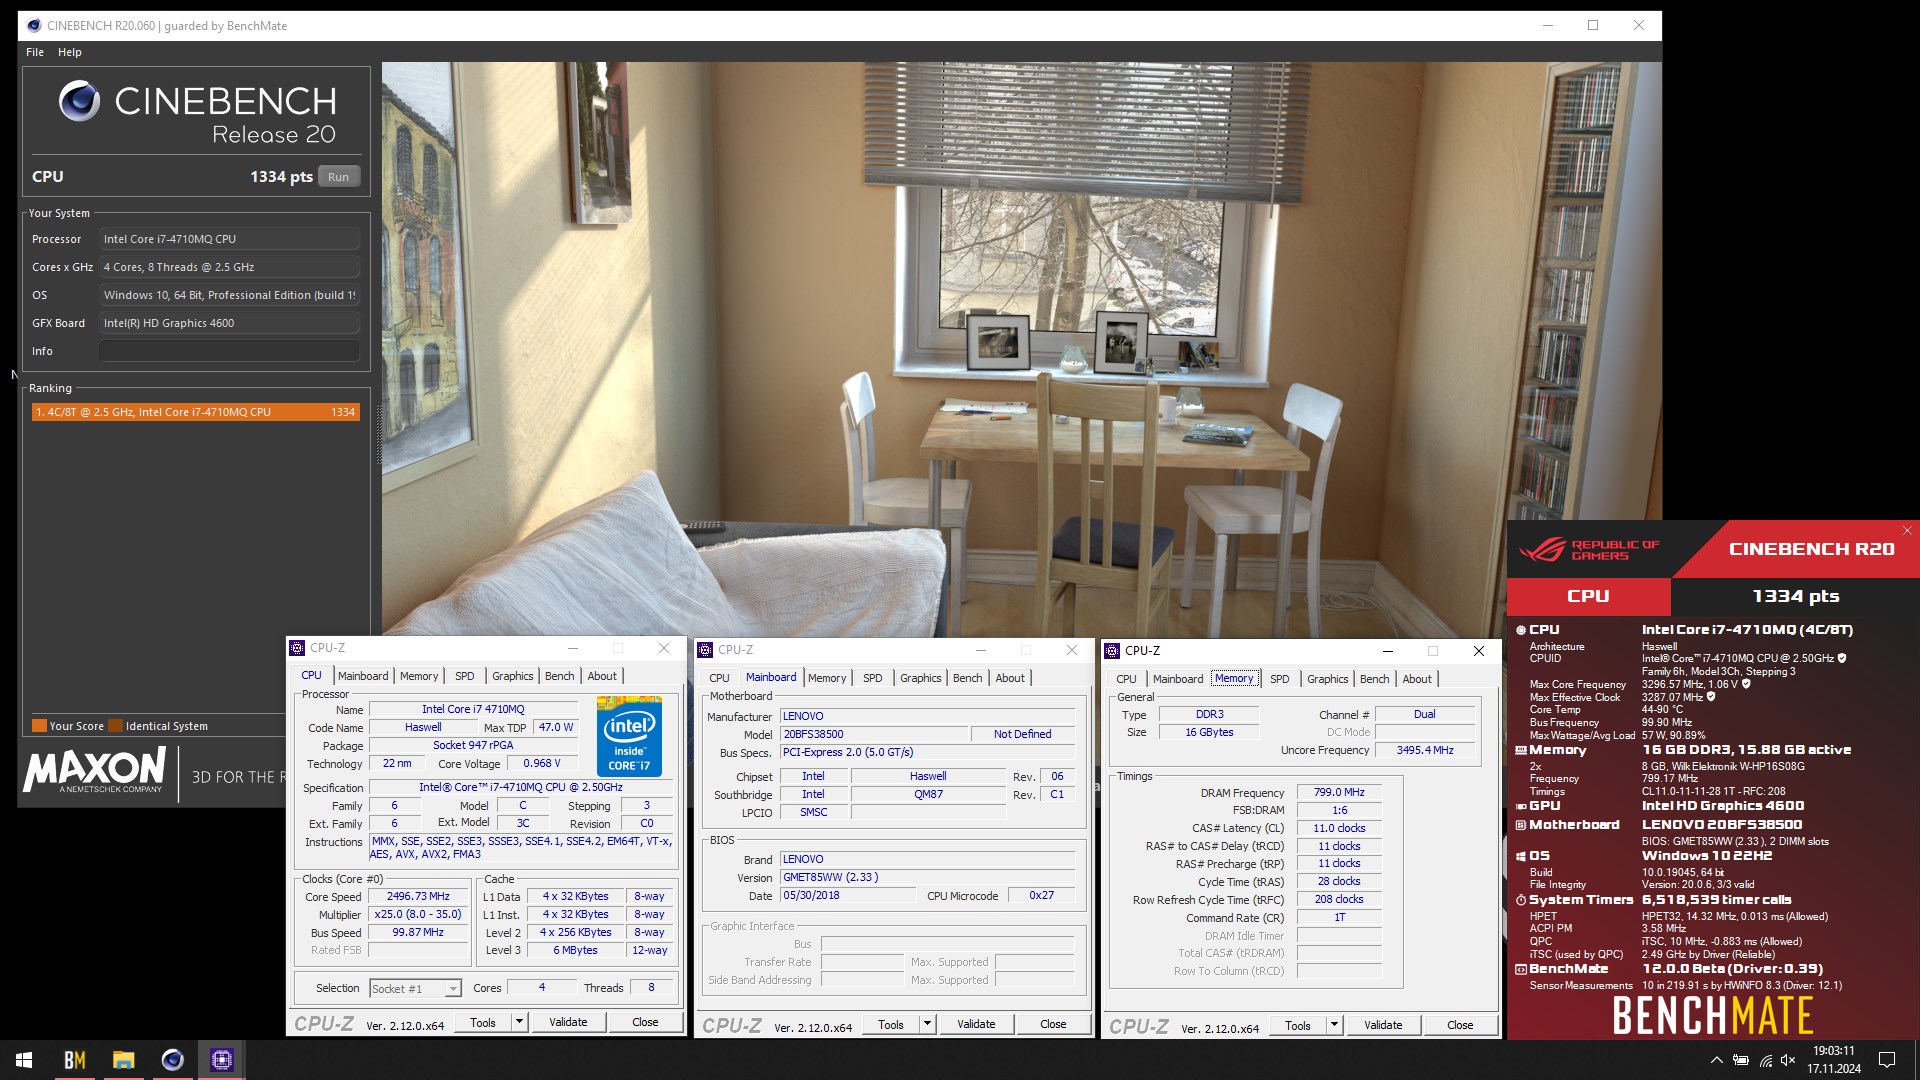Viewport: 1920px width, 1080px height.
Task: Click Tools button in CPU-Z processor window
Action: coord(483,1022)
